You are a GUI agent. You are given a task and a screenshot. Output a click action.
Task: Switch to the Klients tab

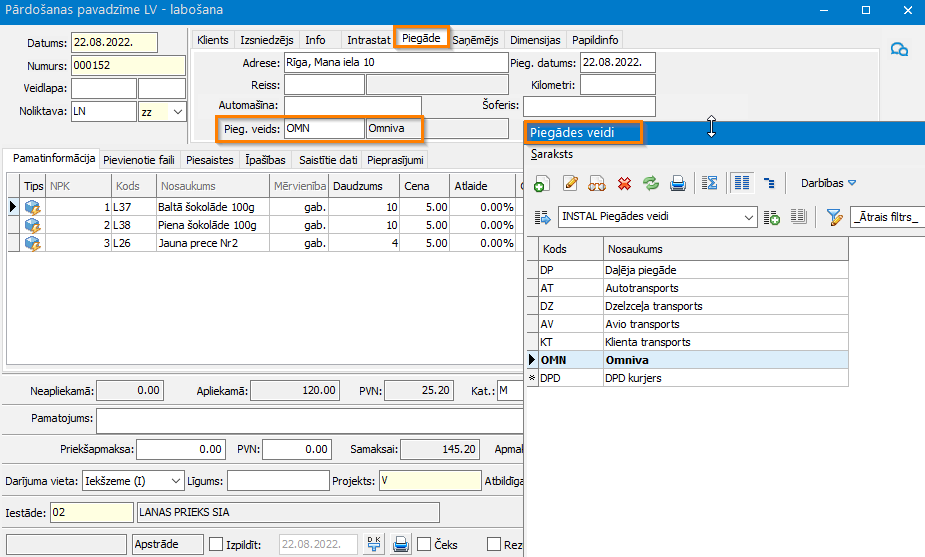pos(213,40)
